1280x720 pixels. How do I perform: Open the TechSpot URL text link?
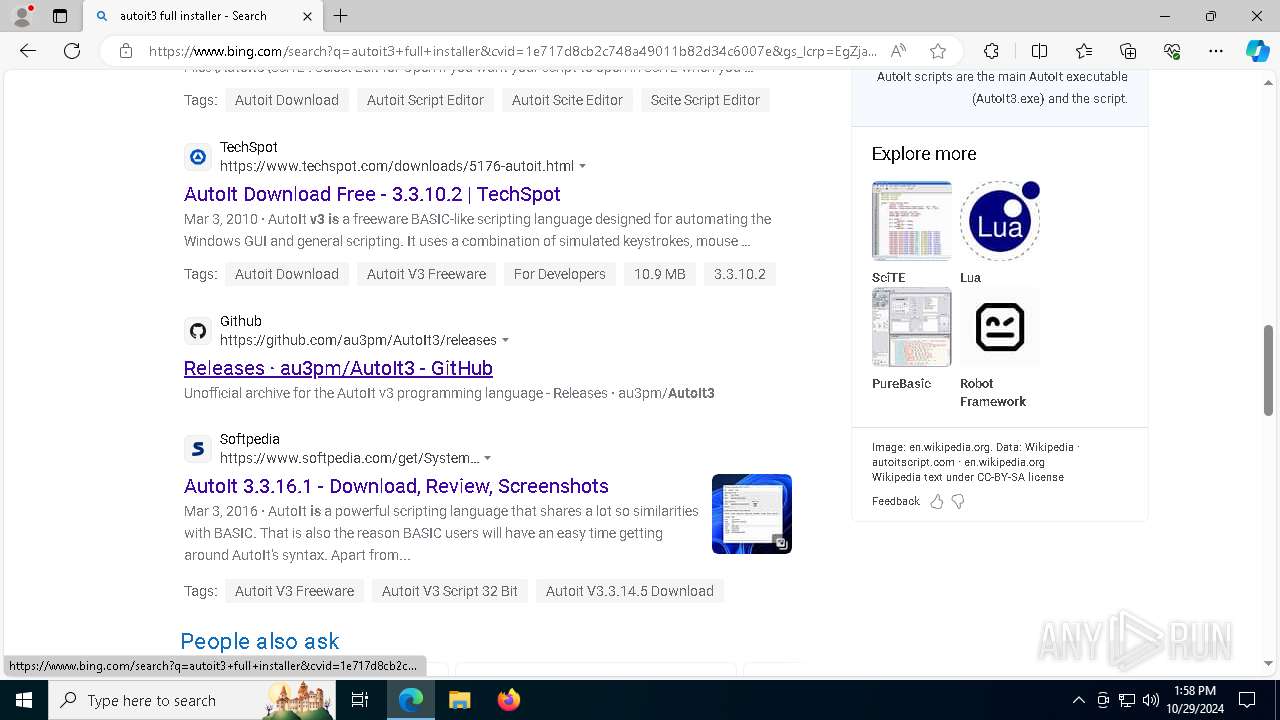[397, 166]
